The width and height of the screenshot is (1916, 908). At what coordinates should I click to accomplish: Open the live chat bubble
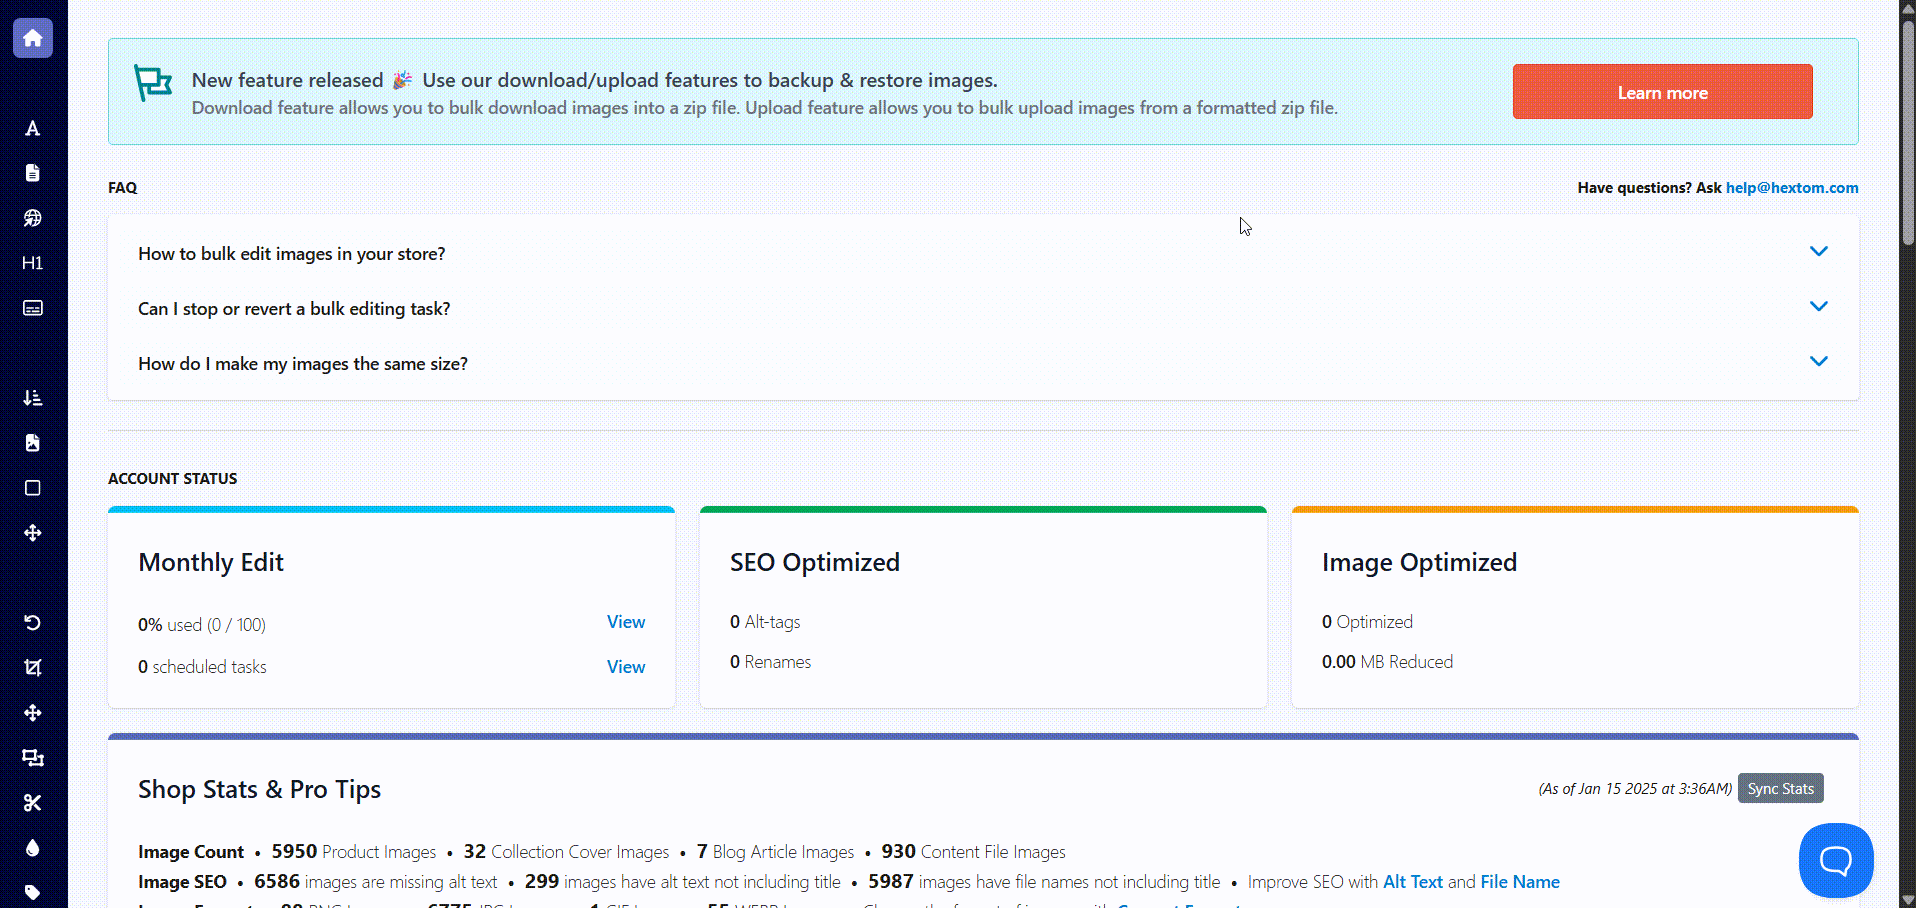click(x=1836, y=860)
